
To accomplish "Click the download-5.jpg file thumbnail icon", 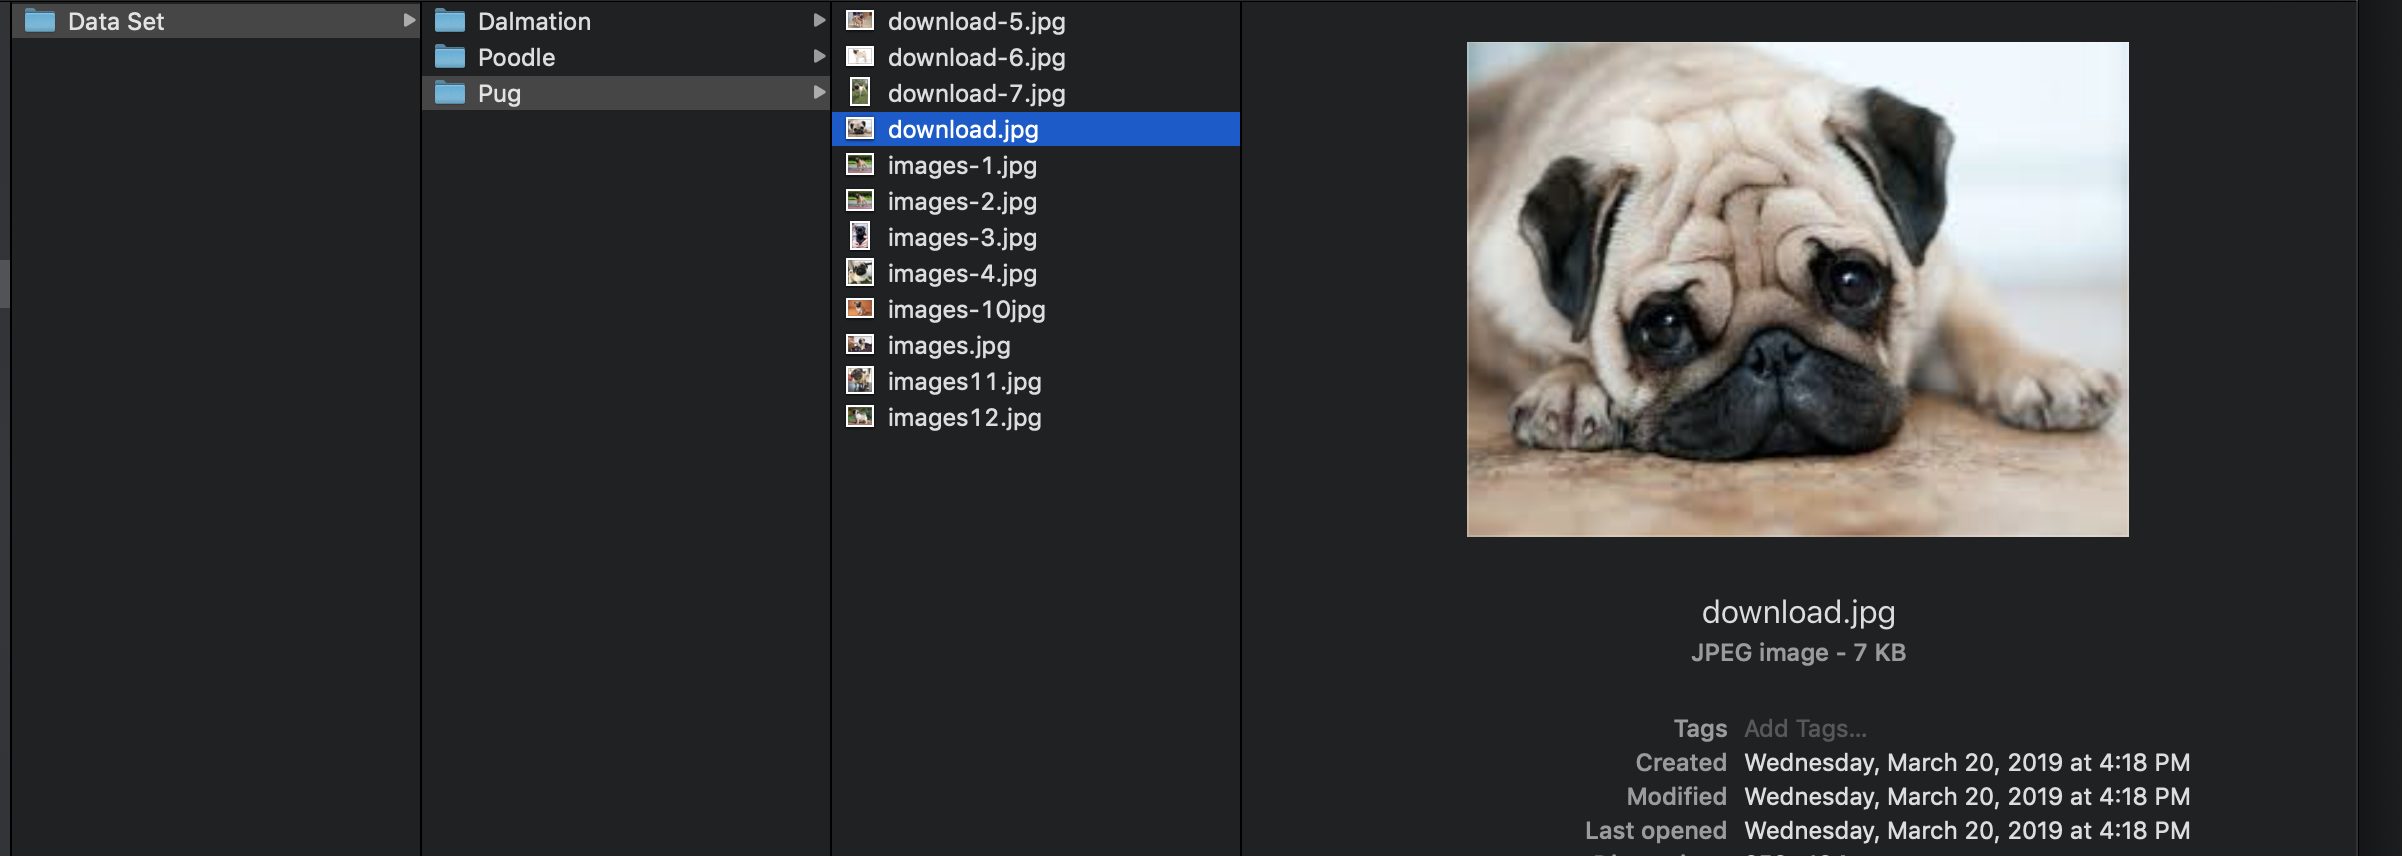I will [x=860, y=21].
